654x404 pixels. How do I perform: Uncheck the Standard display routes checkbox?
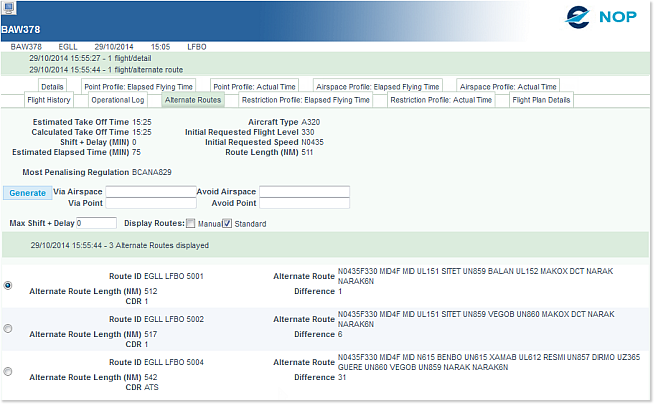click(227, 223)
